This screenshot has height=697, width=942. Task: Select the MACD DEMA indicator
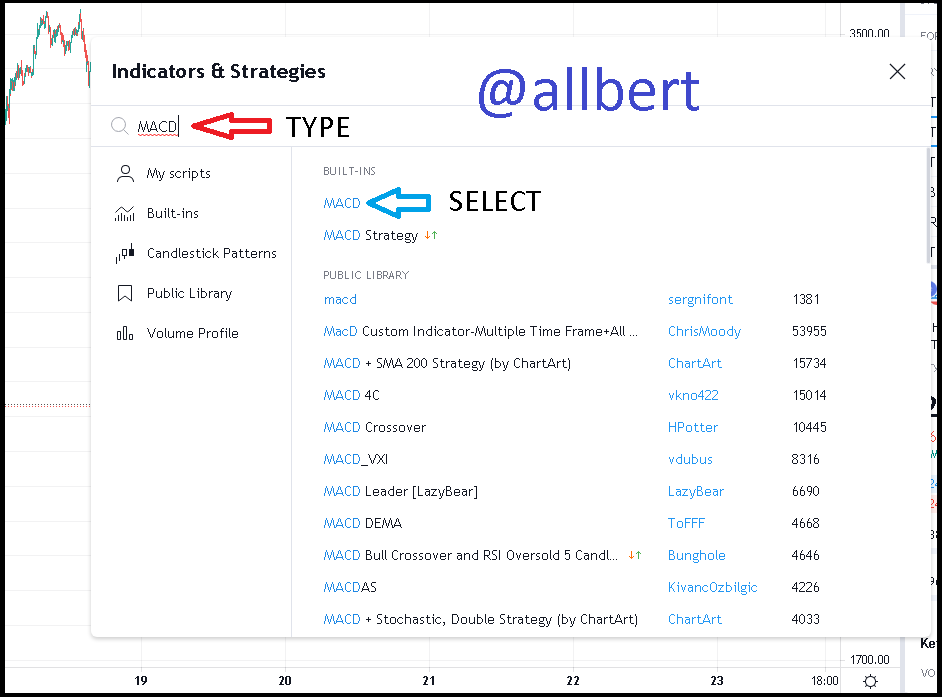[x=362, y=523]
